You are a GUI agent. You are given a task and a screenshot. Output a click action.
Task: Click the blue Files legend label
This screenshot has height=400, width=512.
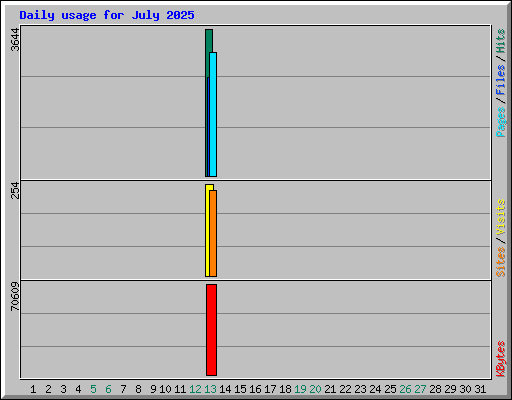point(501,79)
